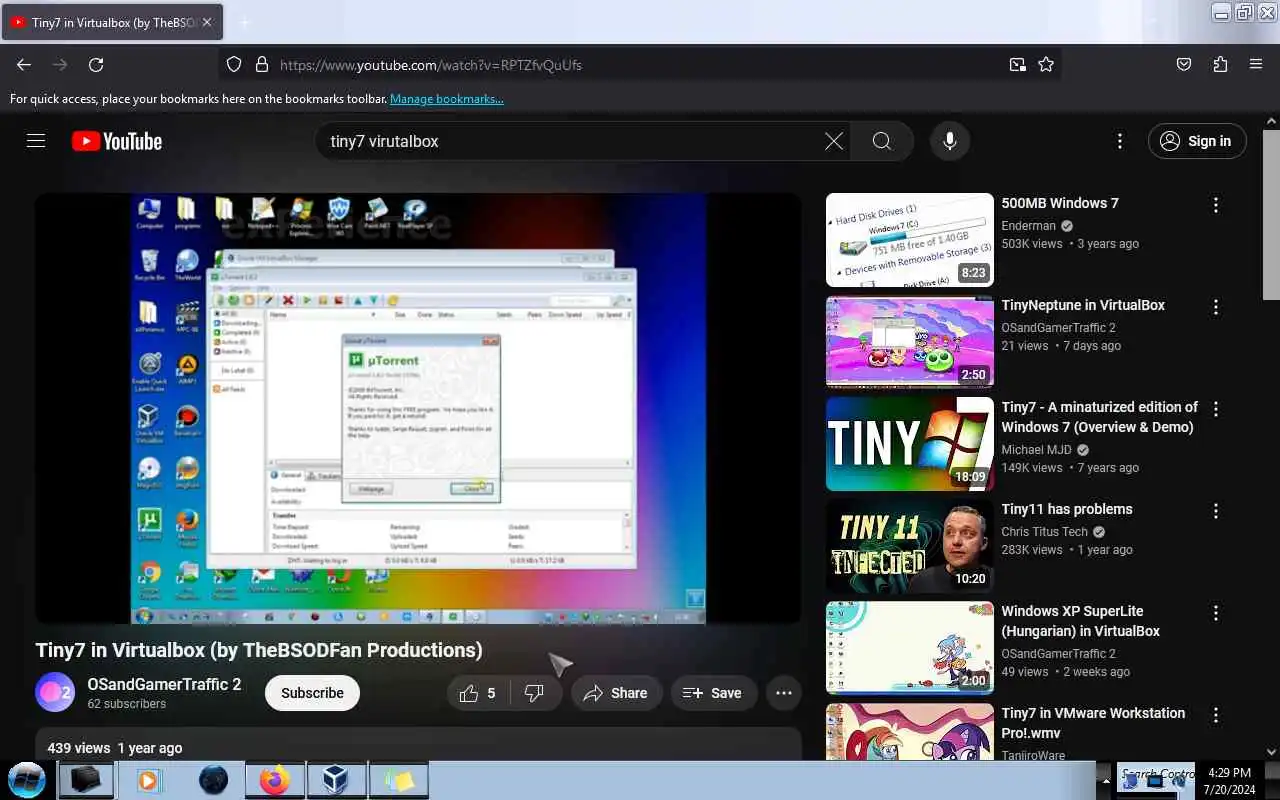Screen dimensions: 1280x800
Task: Open the YouTube guide menu
Action: [x=36, y=141]
